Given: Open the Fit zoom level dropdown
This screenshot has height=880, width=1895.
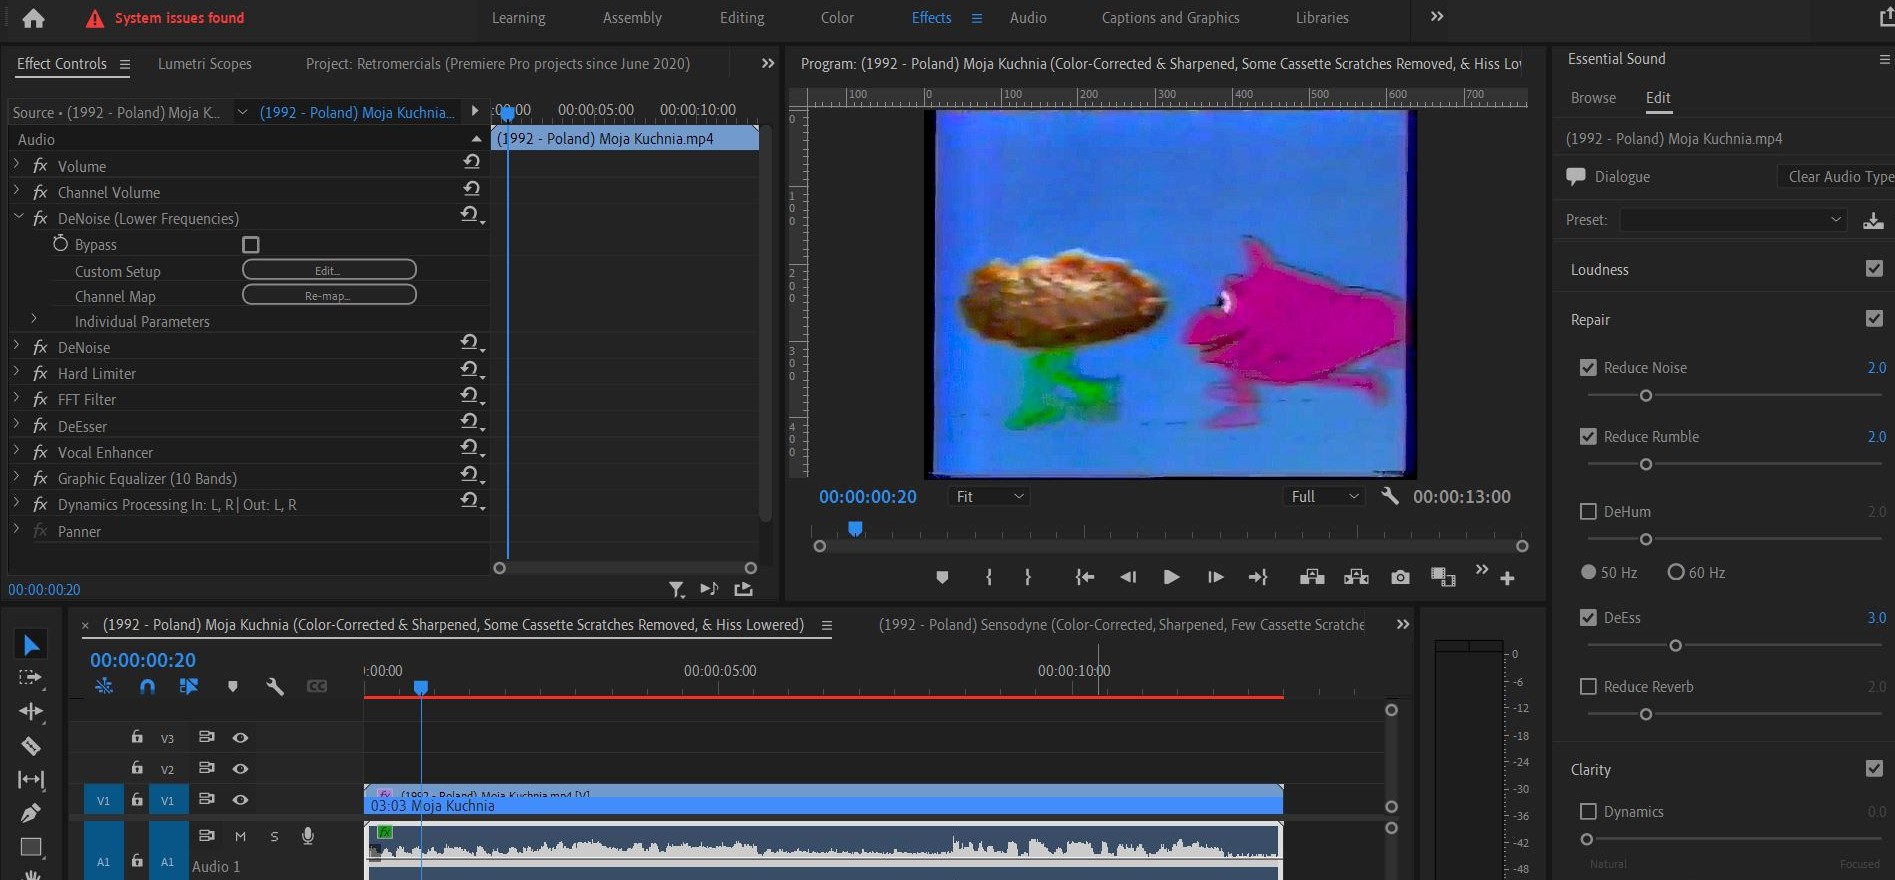Looking at the screenshot, I should pos(989,496).
